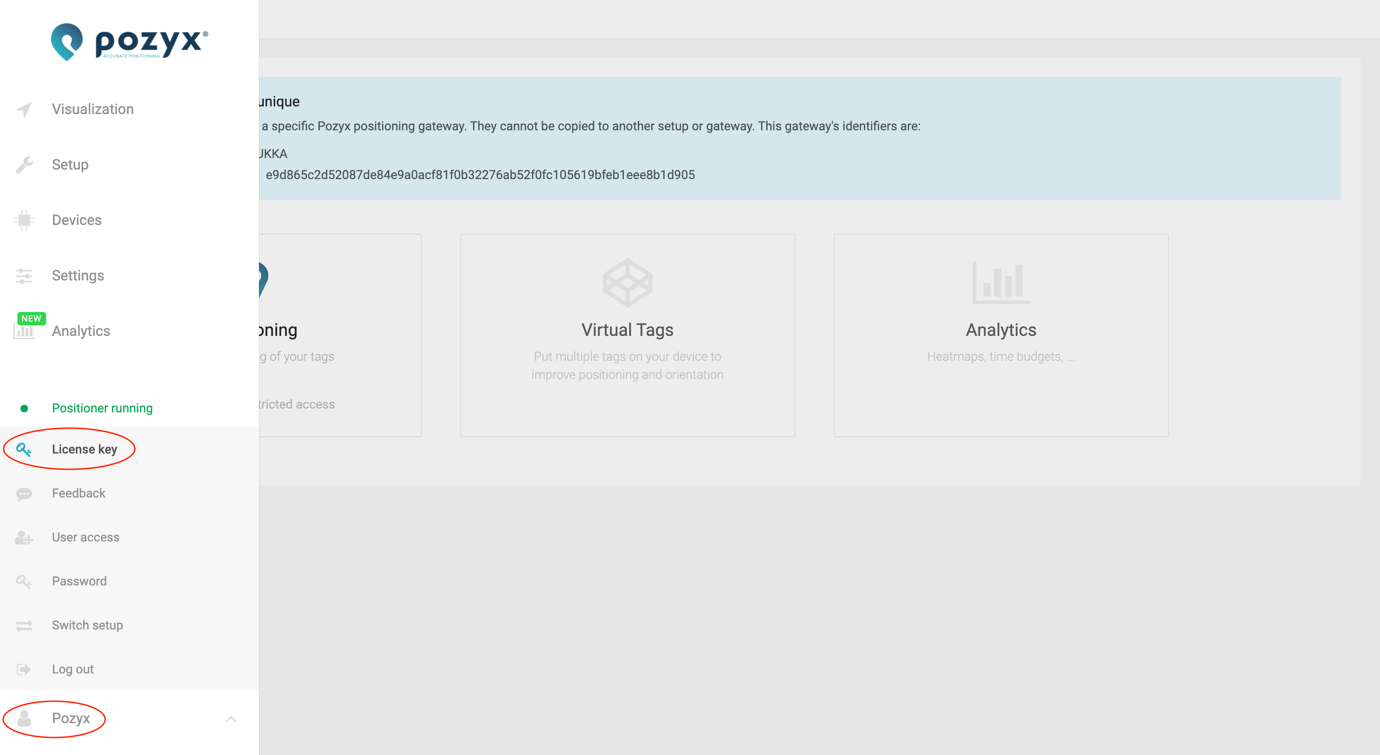Open the Pozyx user account entry
Viewport: 1380px width, 755px height.
click(x=70, y=719)
